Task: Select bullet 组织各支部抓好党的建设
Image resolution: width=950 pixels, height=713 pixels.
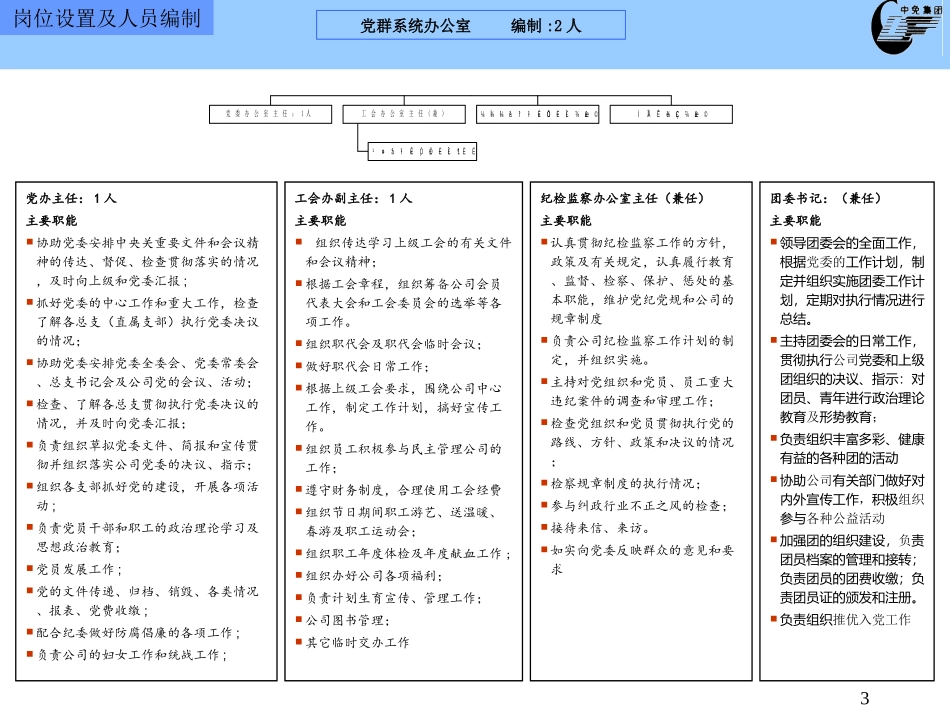Action: point(143,496)
